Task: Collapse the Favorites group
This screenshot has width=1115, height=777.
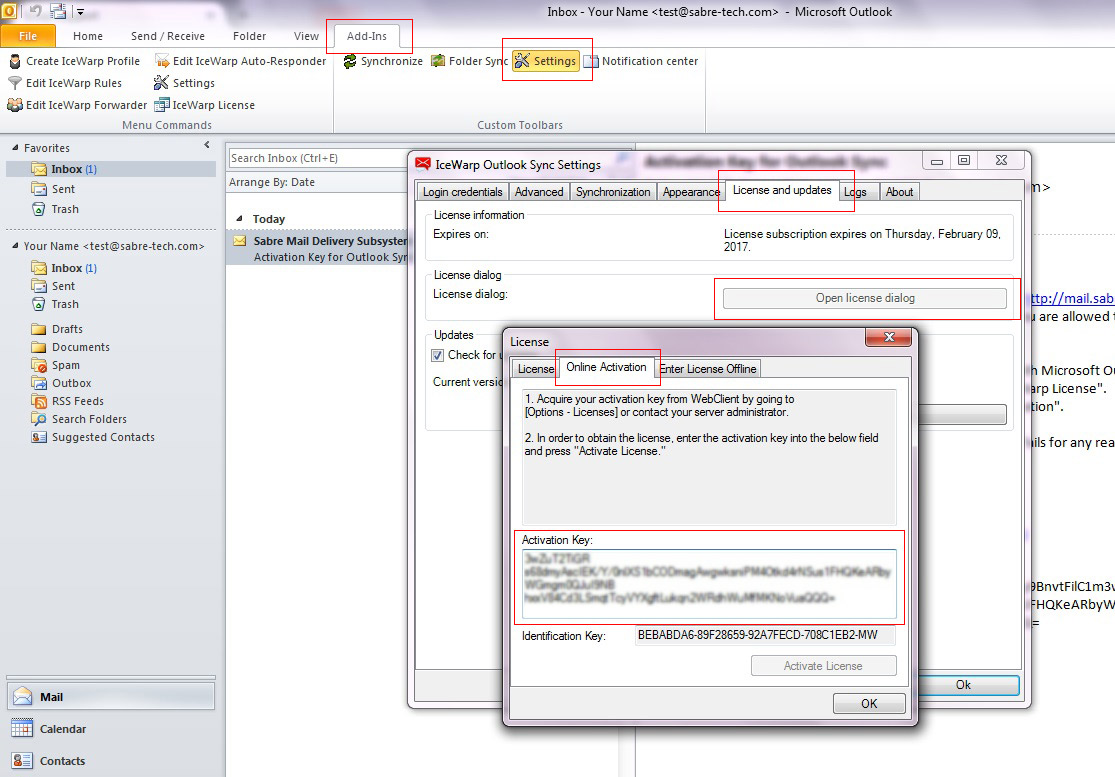Action: (15, 148)
